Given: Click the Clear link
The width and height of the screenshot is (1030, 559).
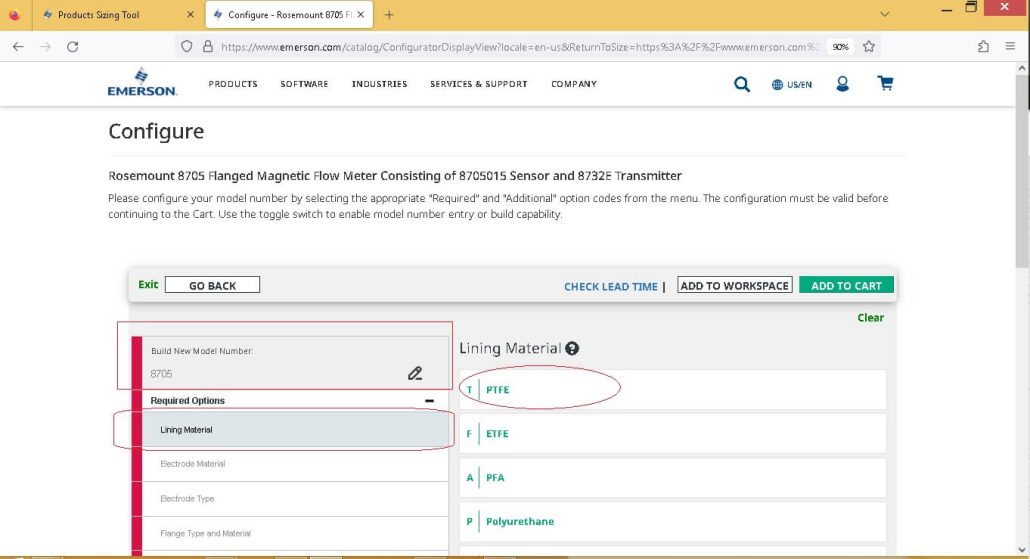Looking at the screenshot, I should [x=870, y=318].
